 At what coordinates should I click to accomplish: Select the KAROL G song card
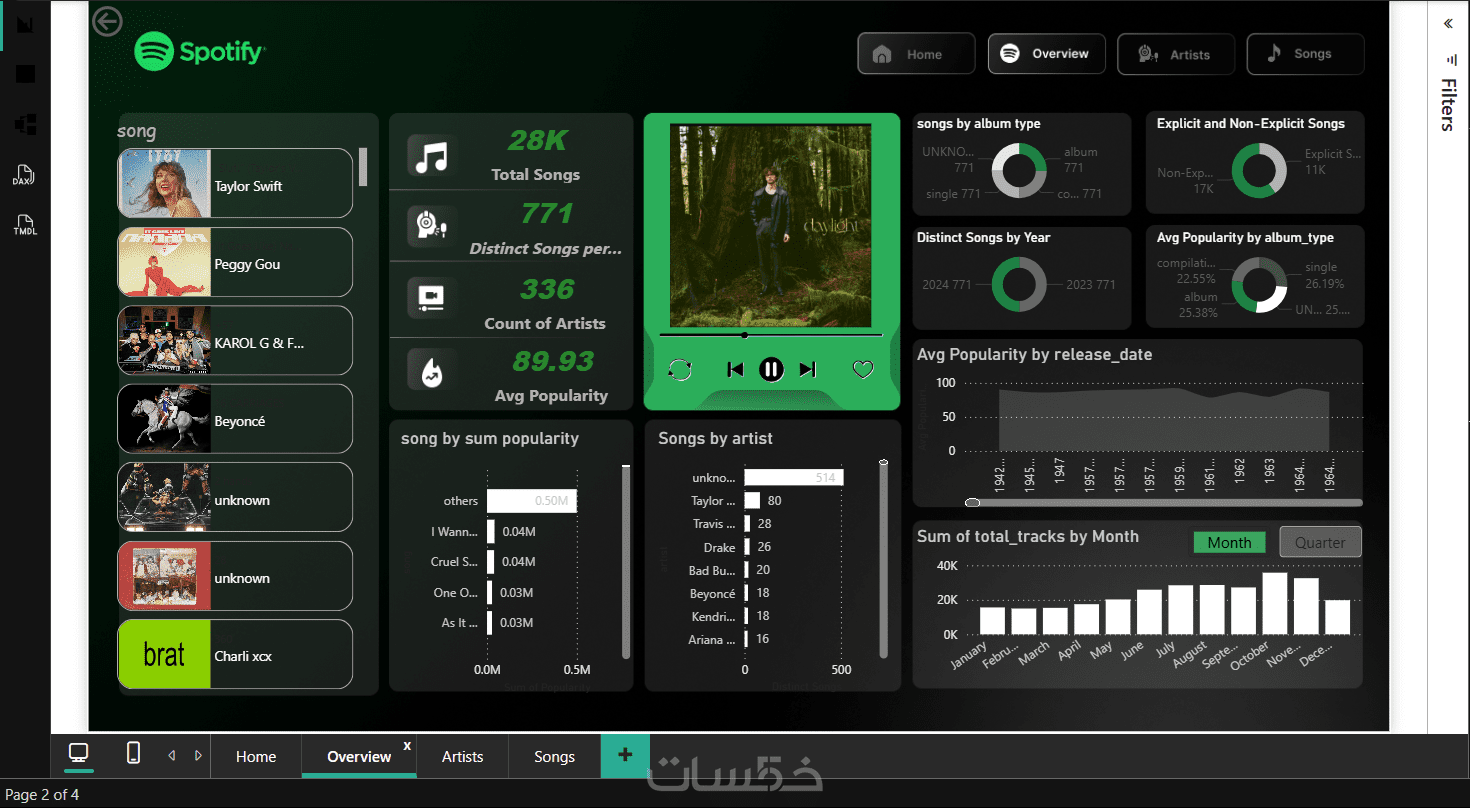[236, 340]
